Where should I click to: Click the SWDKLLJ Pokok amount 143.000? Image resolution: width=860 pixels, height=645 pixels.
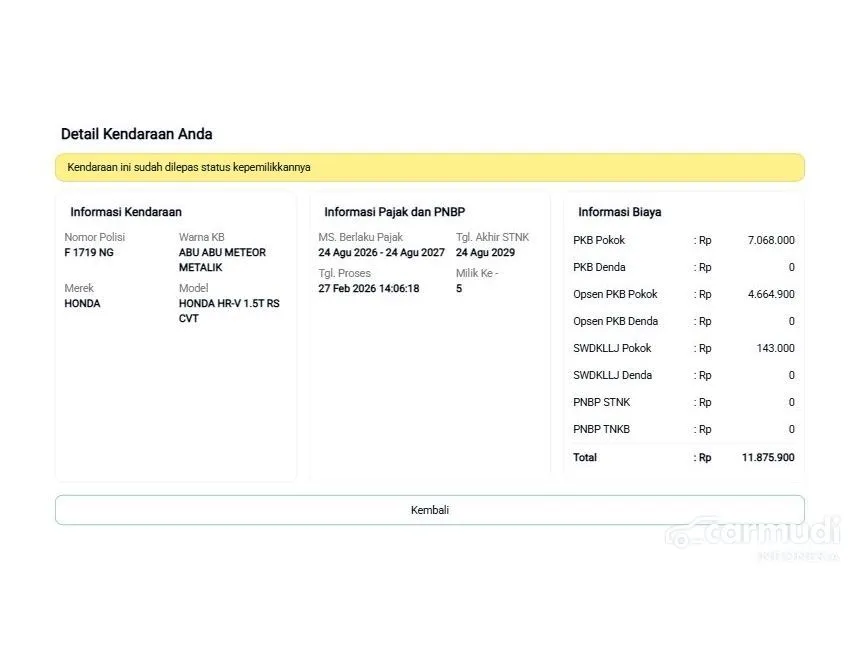[775, 349]
